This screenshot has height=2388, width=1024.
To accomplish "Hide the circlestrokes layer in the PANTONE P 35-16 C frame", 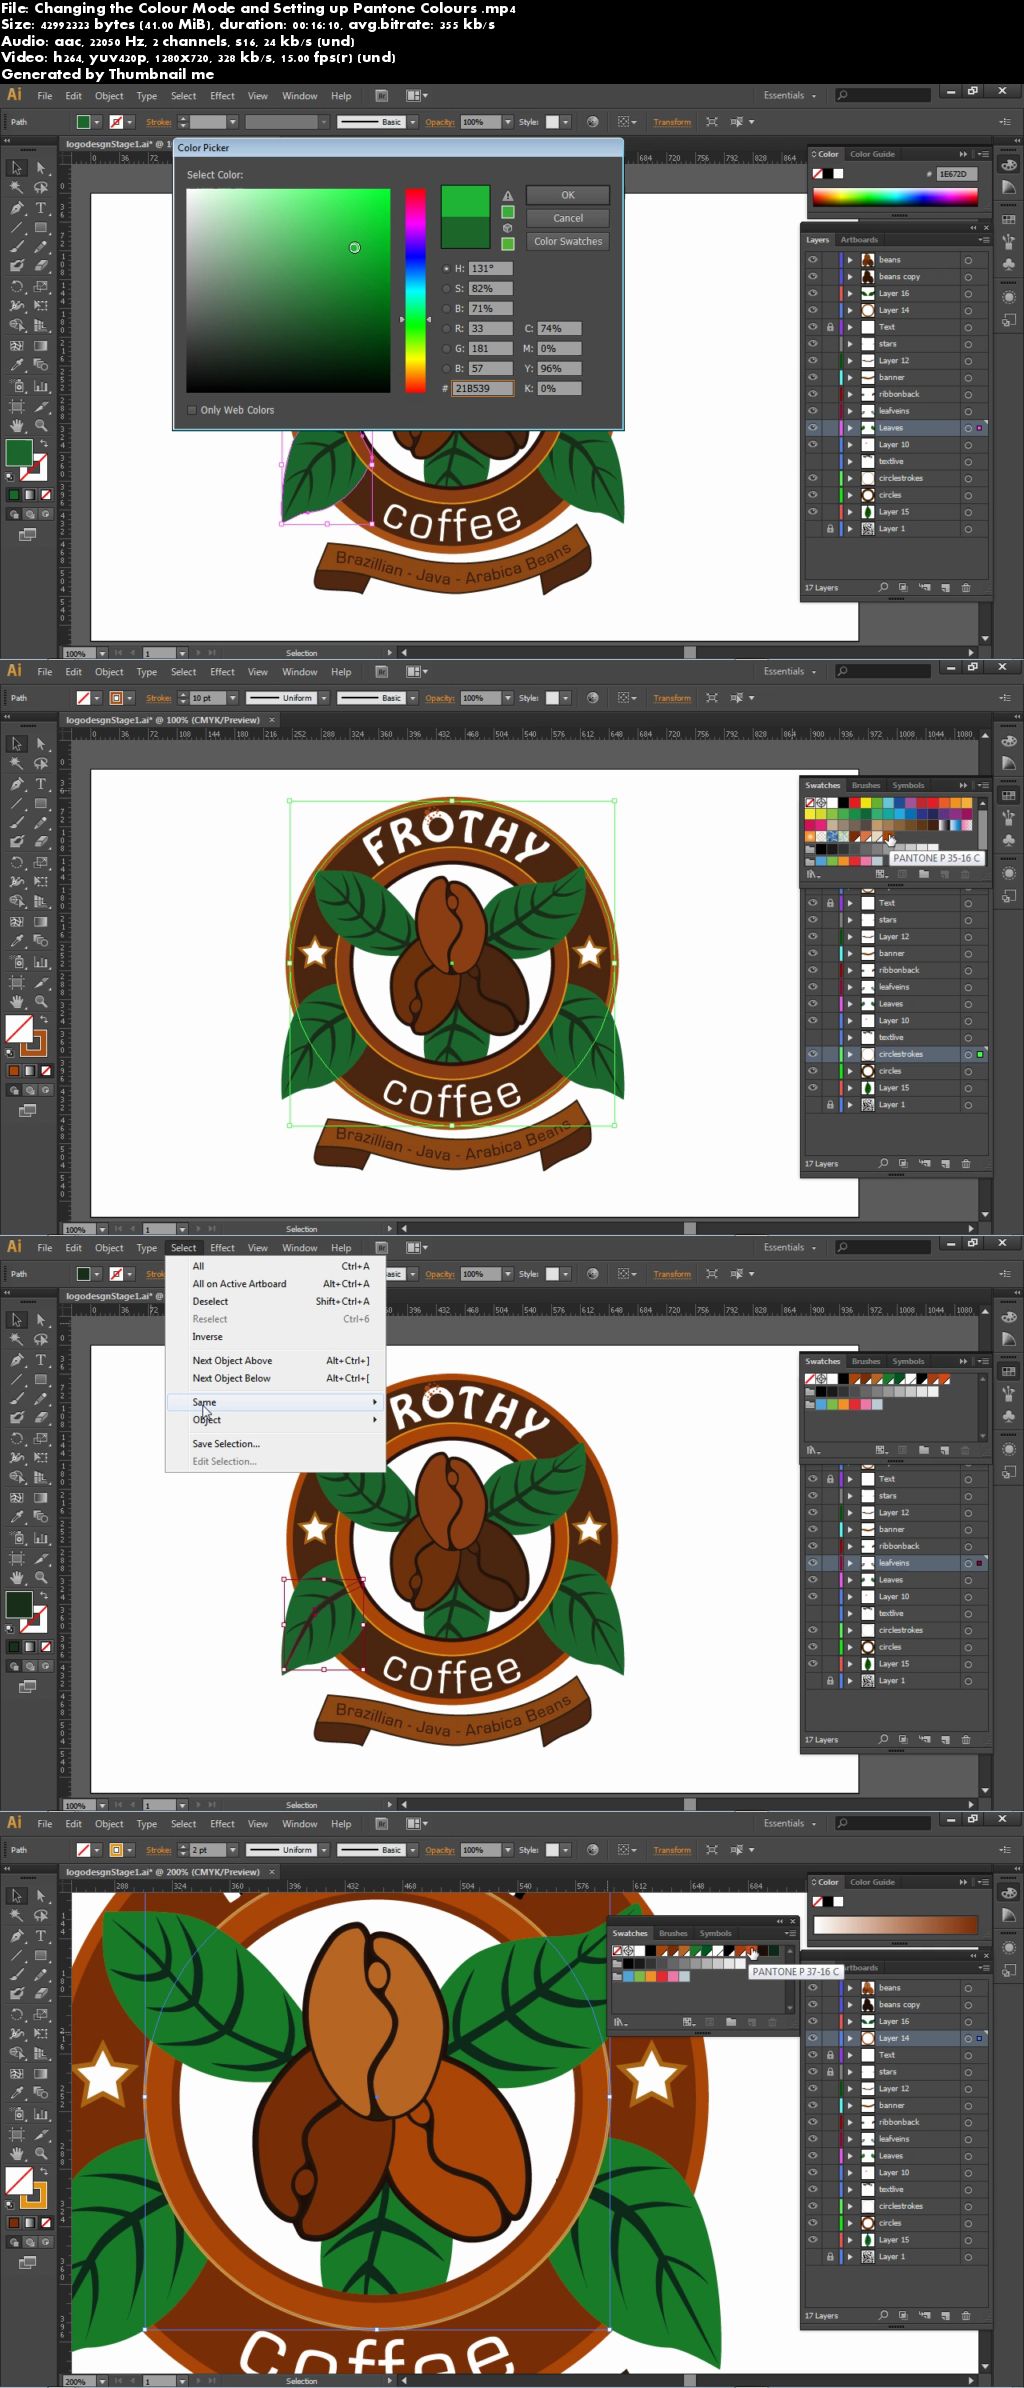I will pyautogui.click(x=812, y=1054).
